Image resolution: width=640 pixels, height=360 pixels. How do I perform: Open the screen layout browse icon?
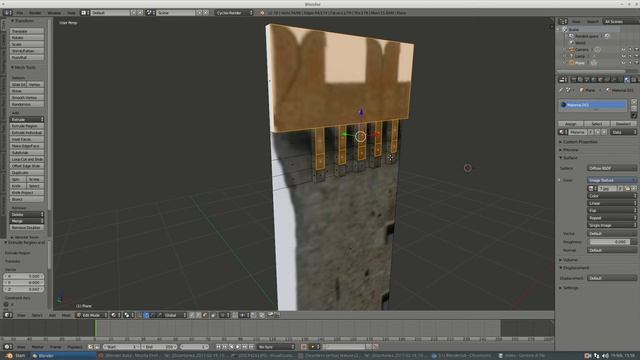click(84, 13)
